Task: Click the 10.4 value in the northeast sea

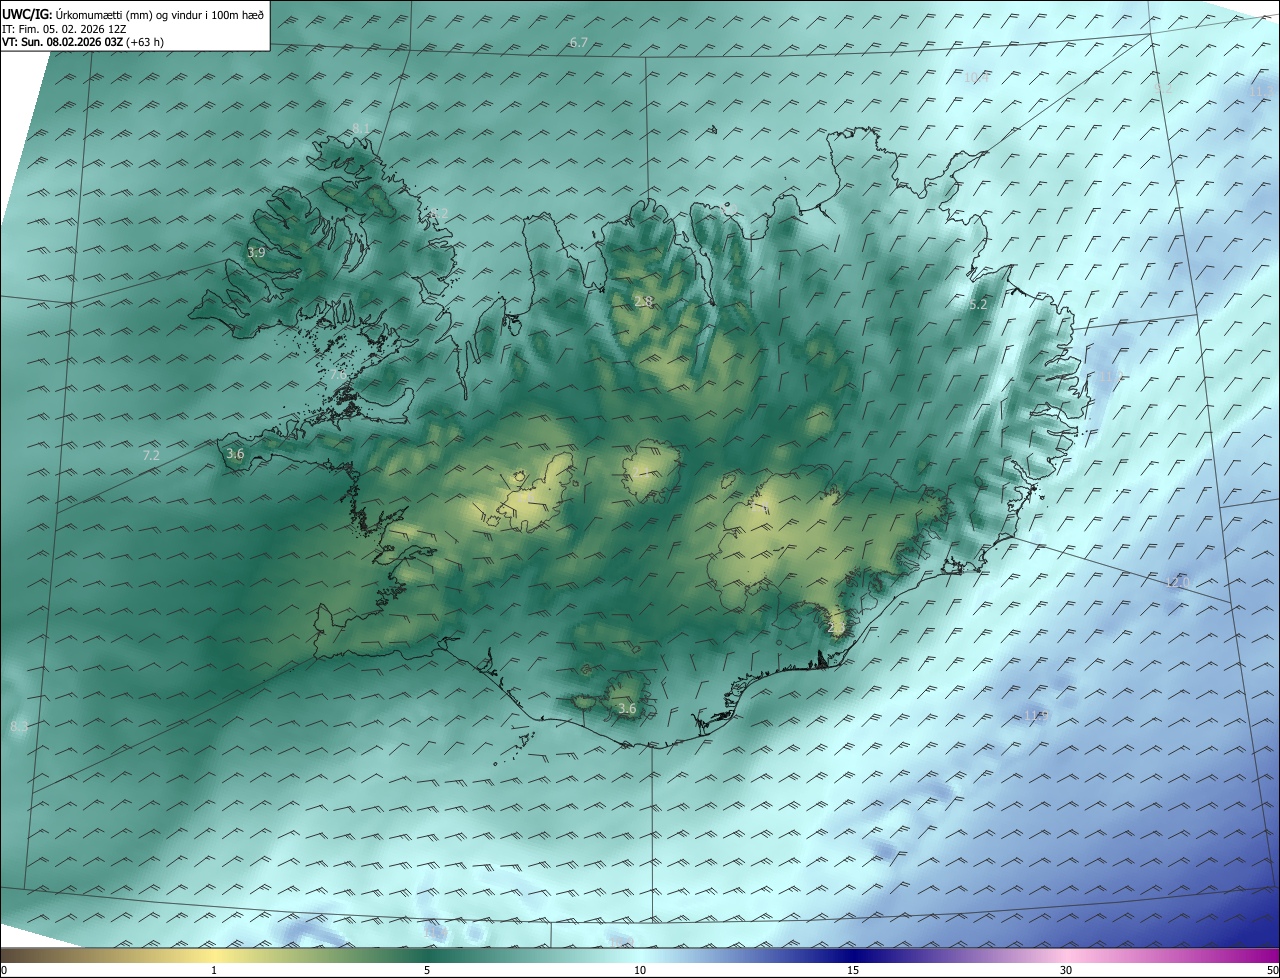Action: click(976, 78)
